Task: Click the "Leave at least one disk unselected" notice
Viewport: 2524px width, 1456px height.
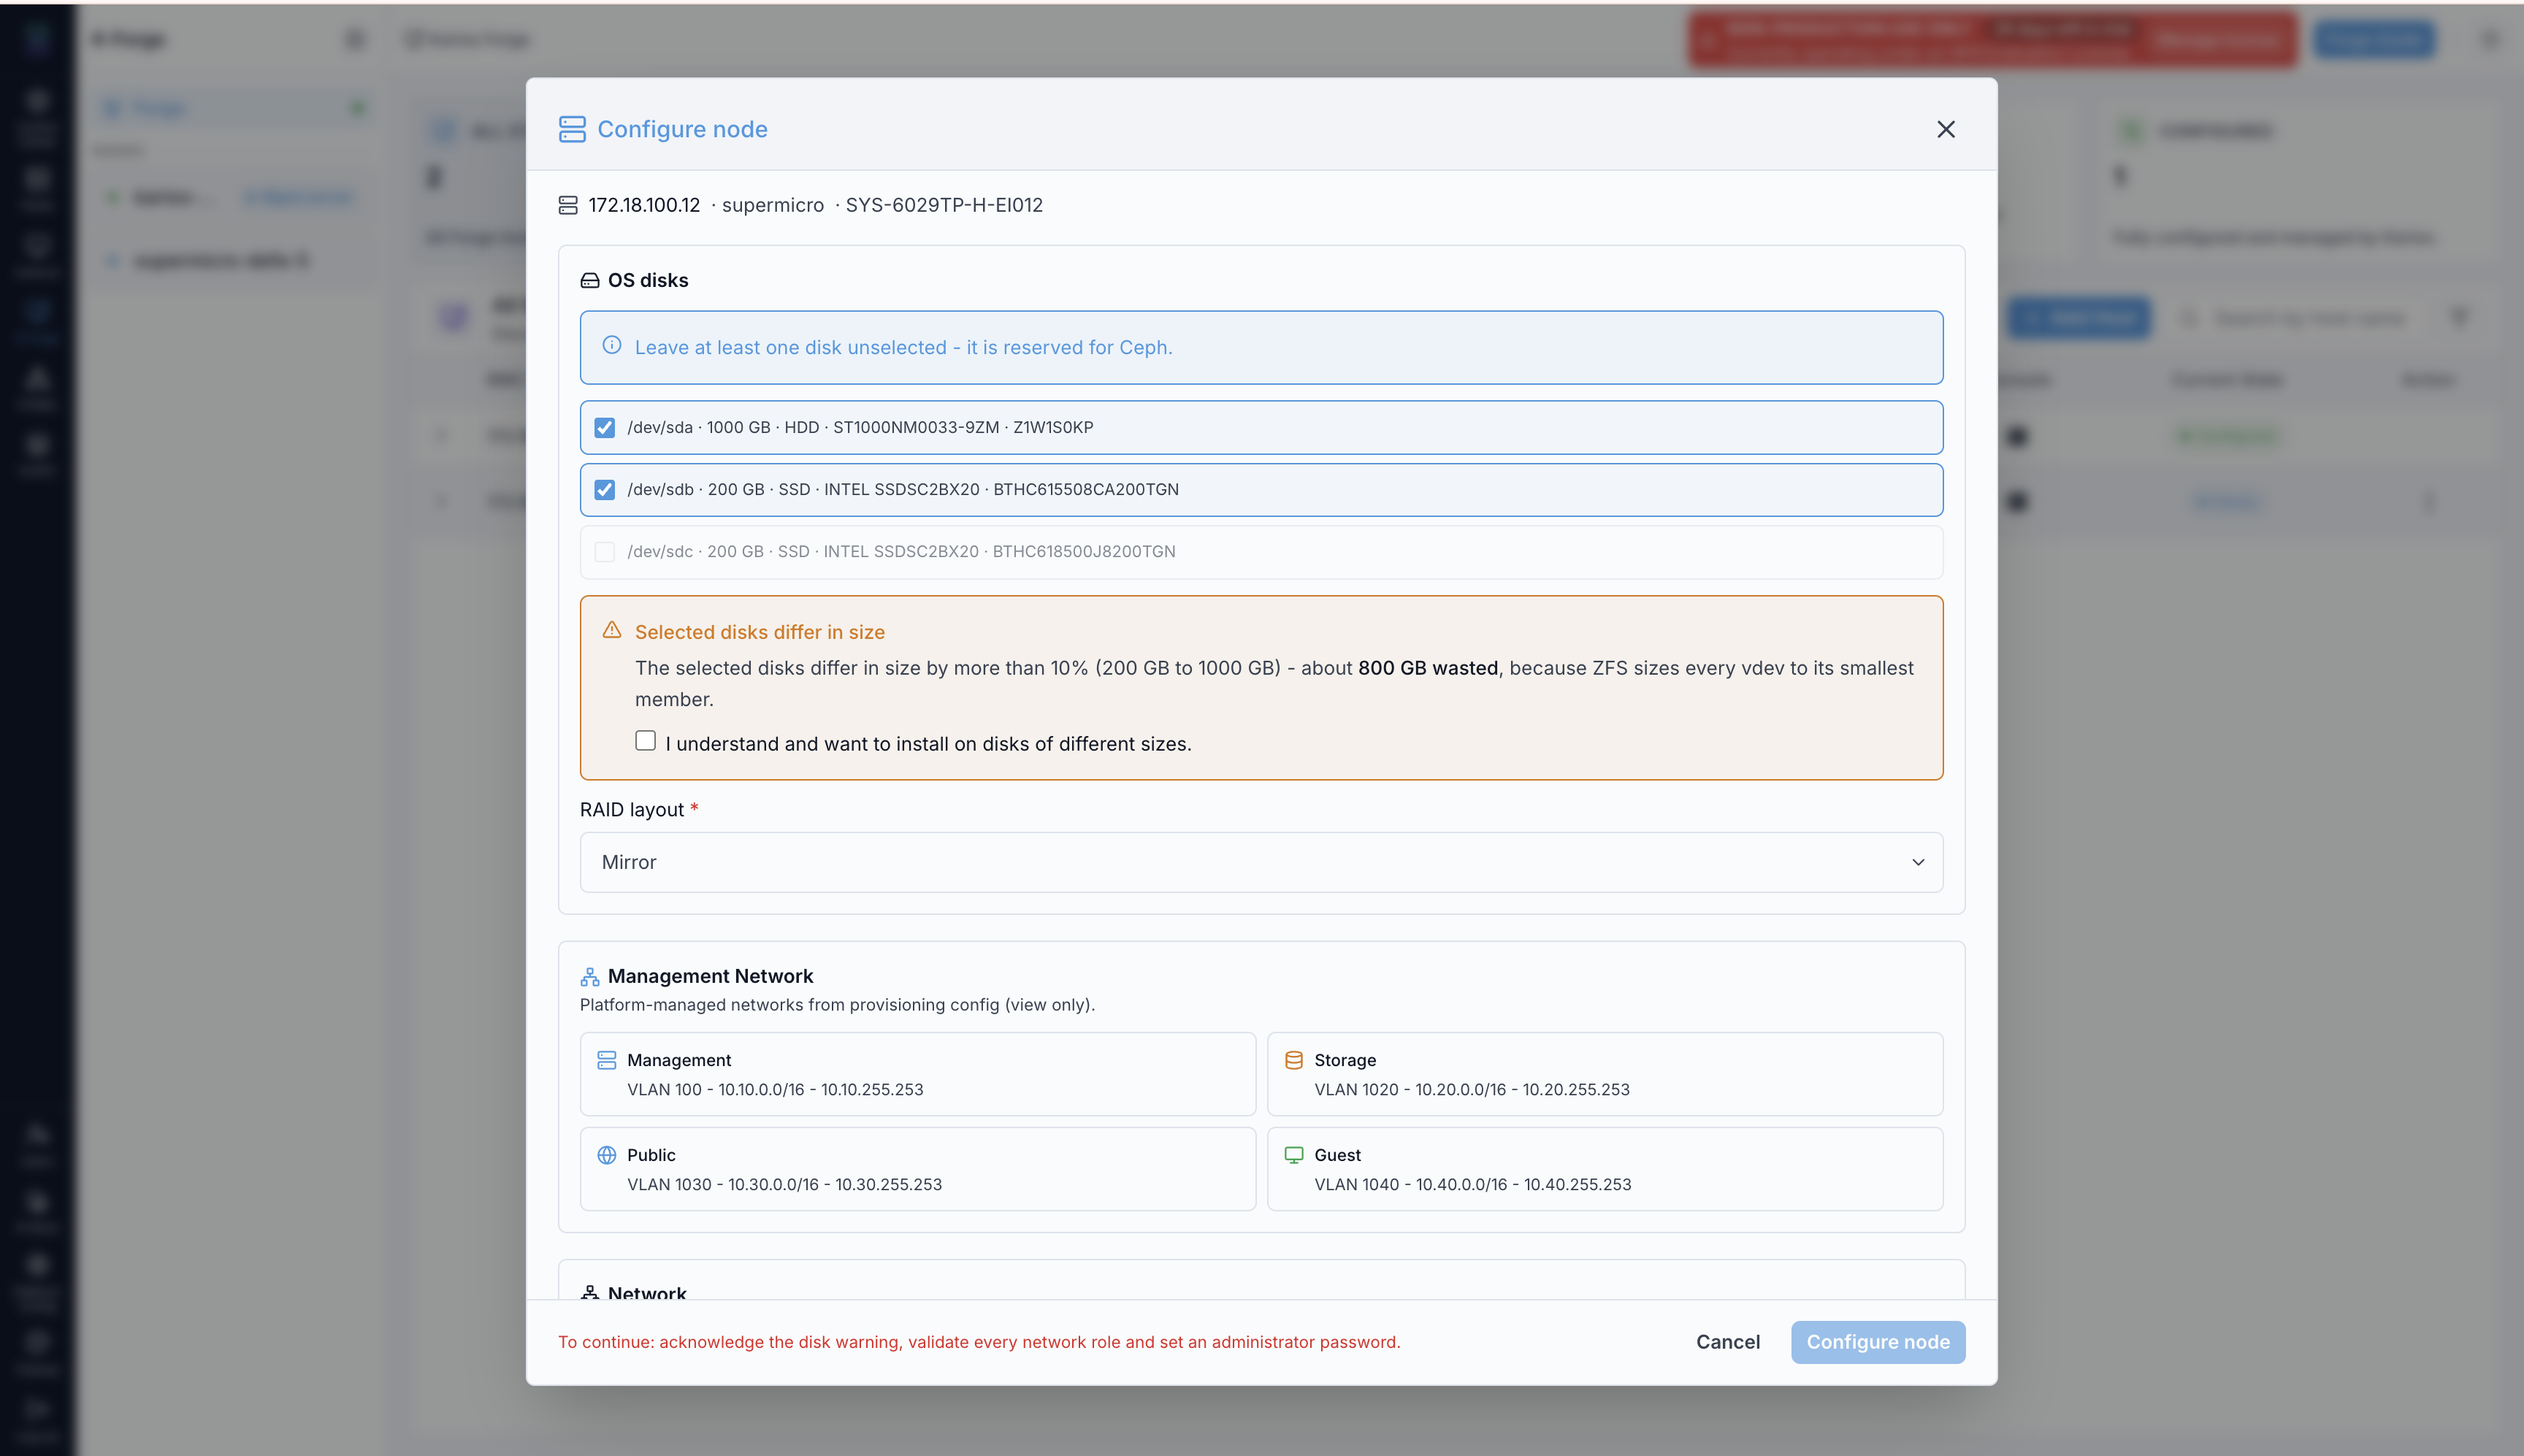Action: (x=1262, y=347)
